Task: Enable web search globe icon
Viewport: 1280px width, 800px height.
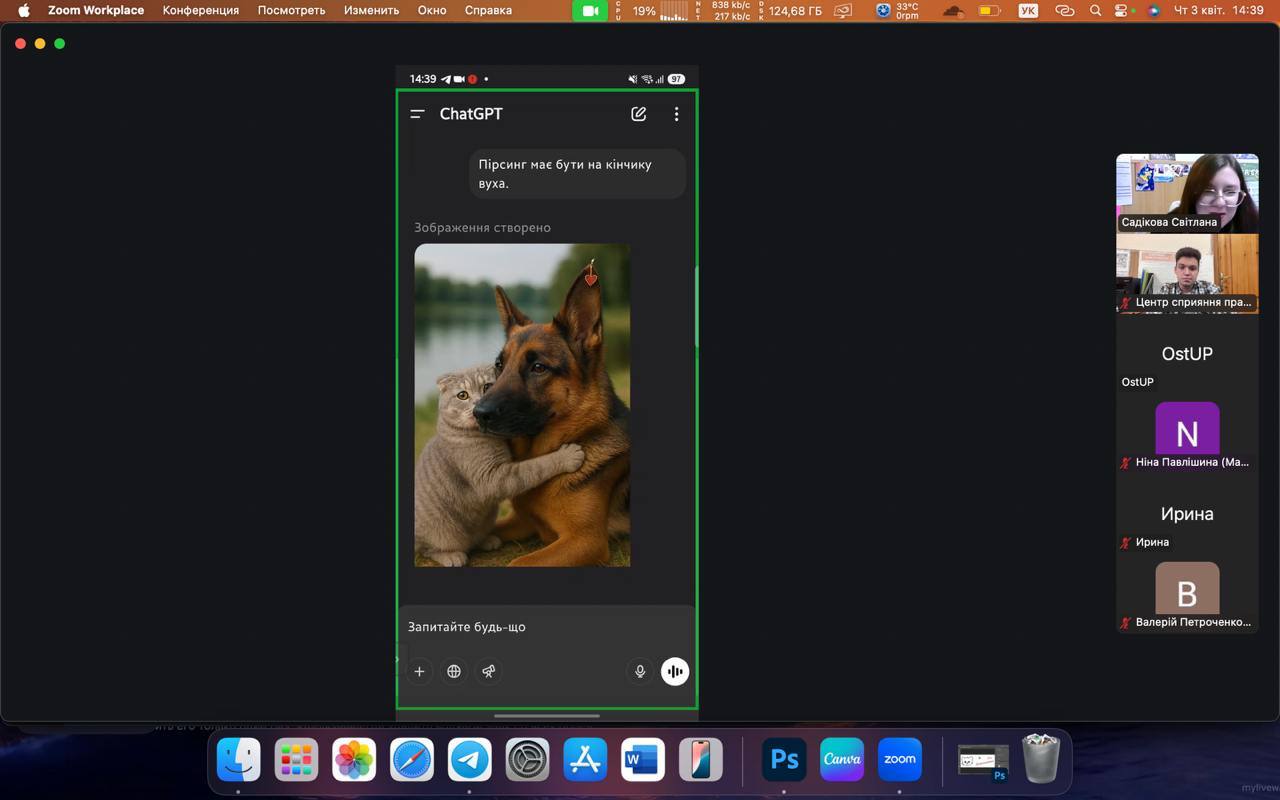Action: coord(454,671)
